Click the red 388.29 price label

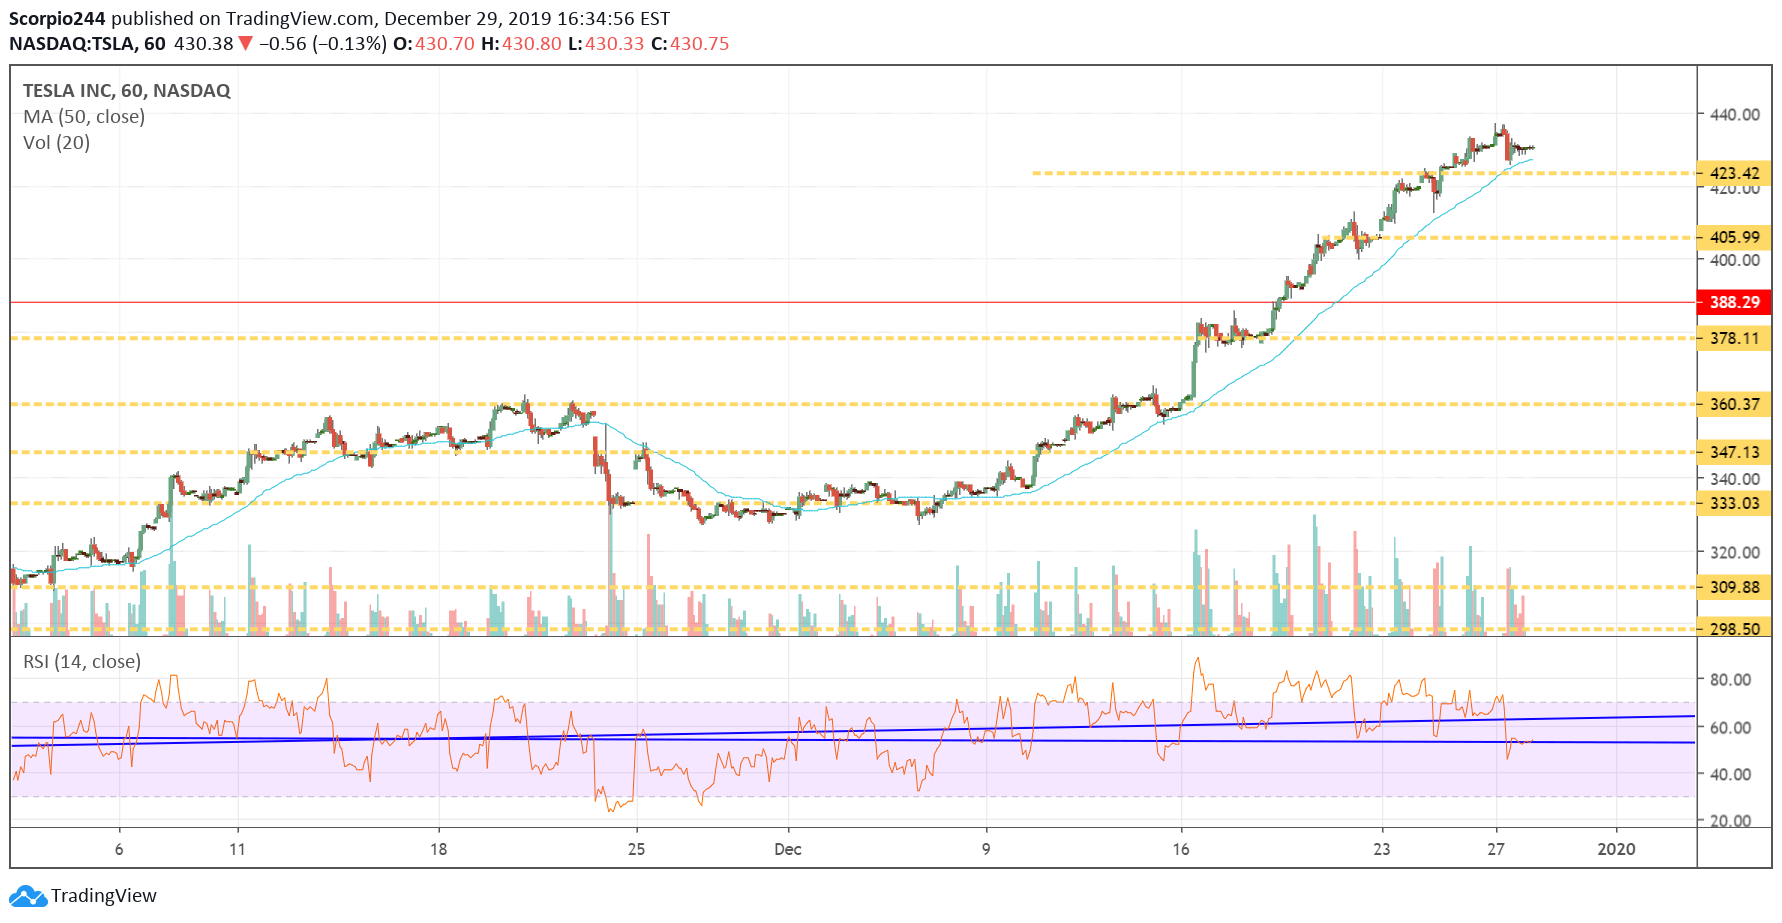[1734, 302]
